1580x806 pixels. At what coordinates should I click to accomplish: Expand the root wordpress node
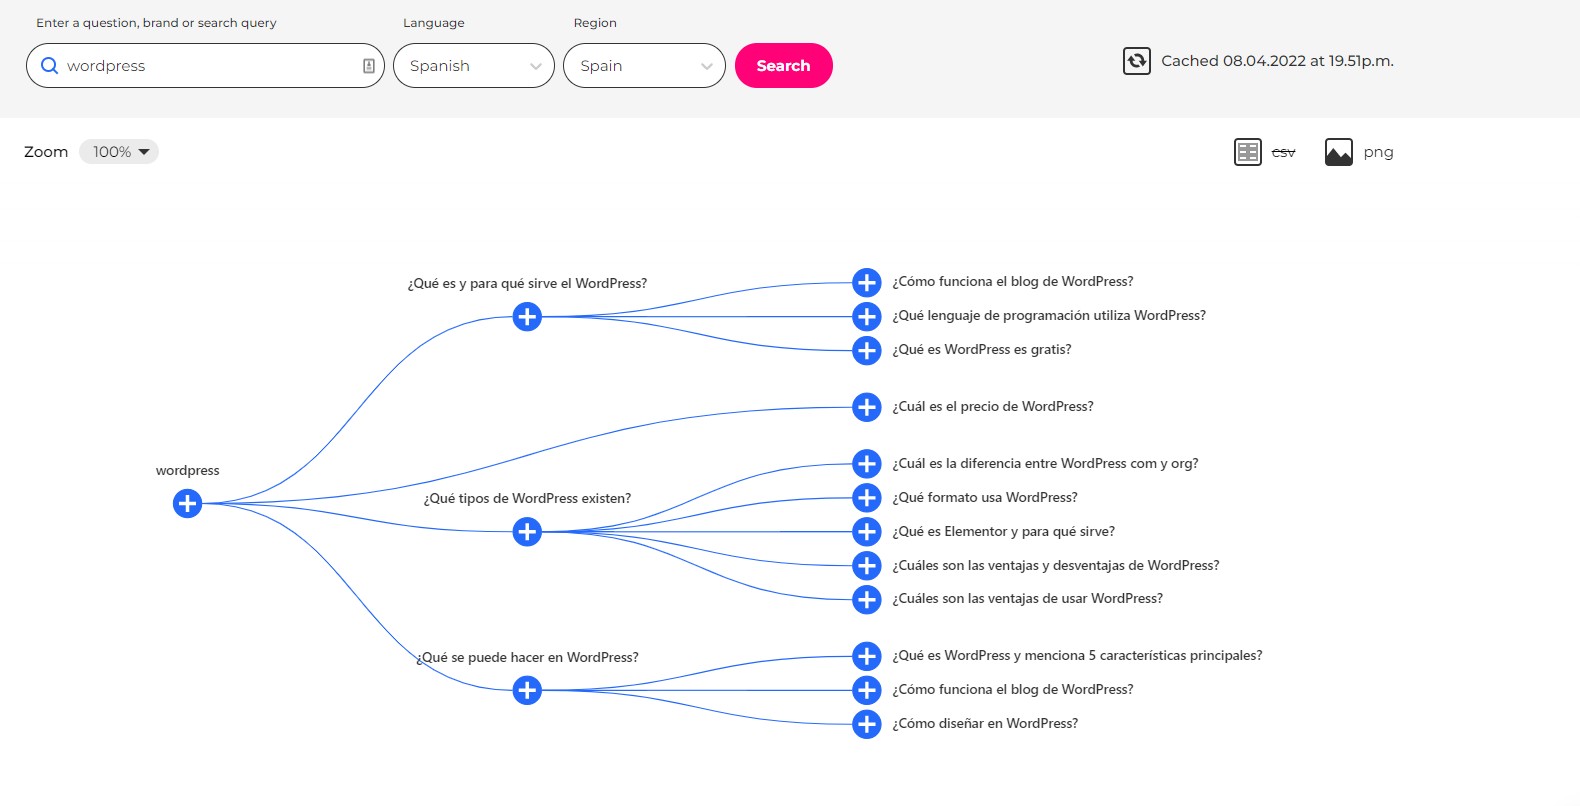coord(187,503)
